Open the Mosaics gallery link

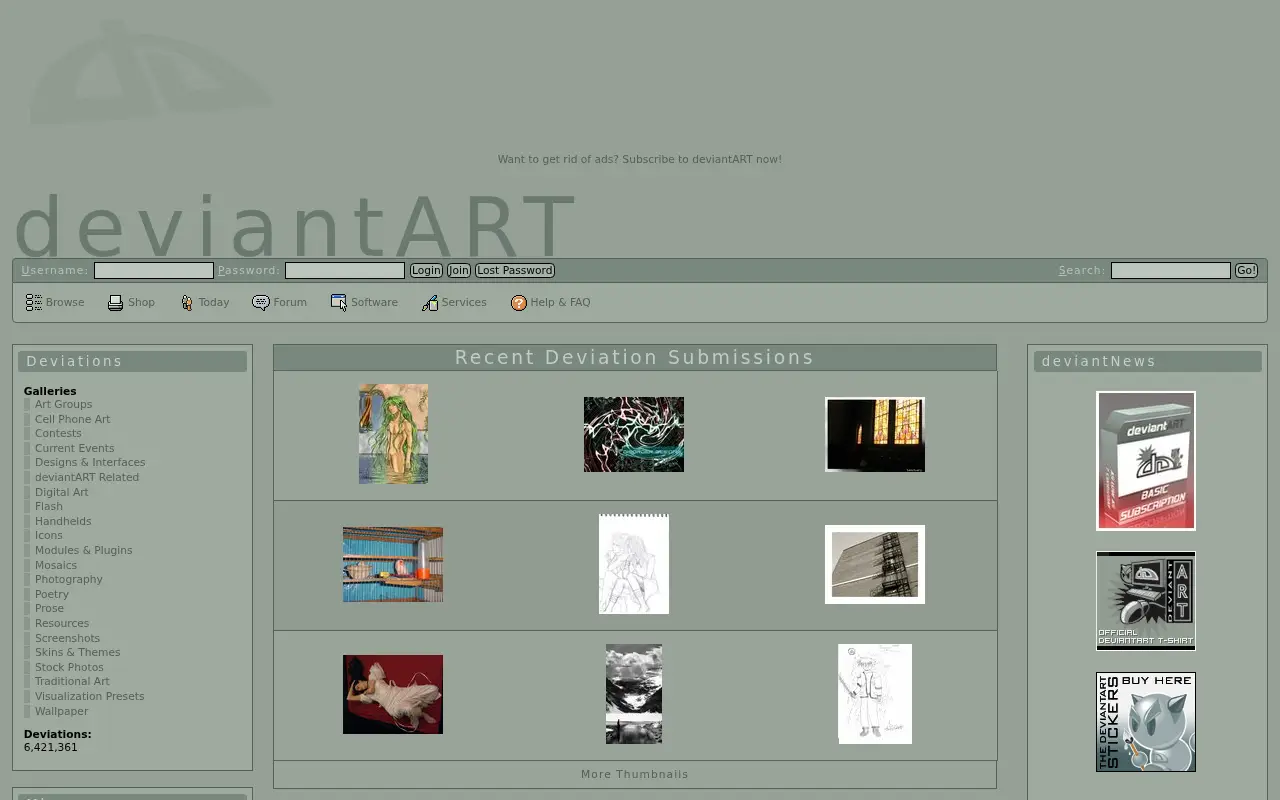pos(56,565)
